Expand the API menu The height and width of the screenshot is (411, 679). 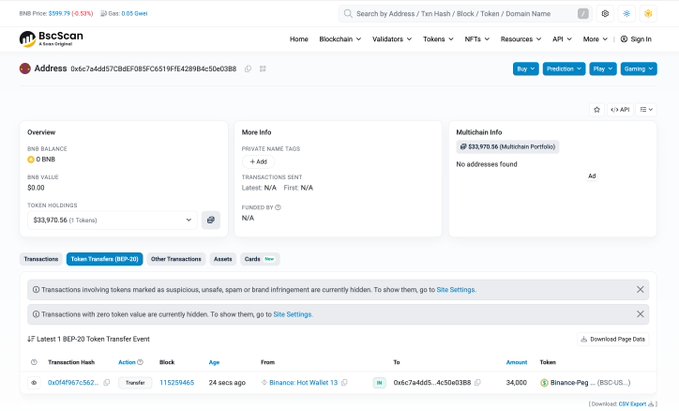click(562, 39)
